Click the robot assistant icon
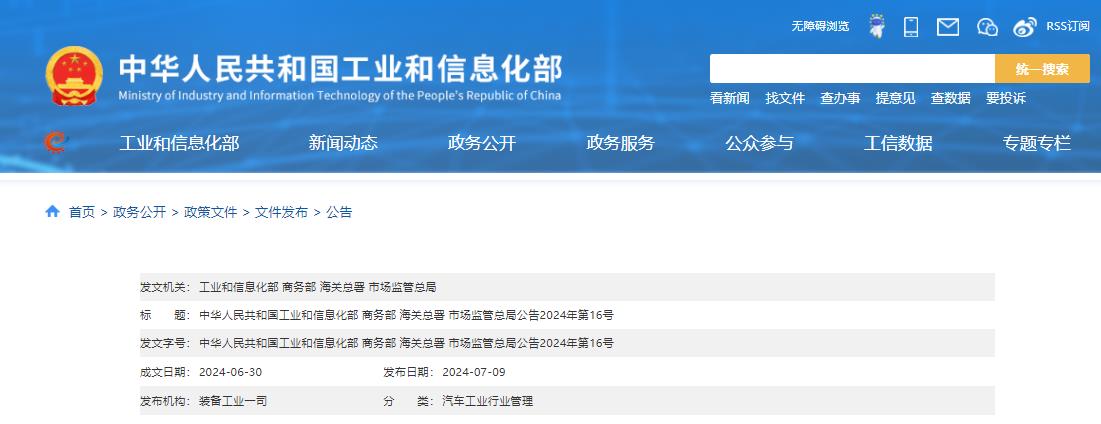 point(877,27)
